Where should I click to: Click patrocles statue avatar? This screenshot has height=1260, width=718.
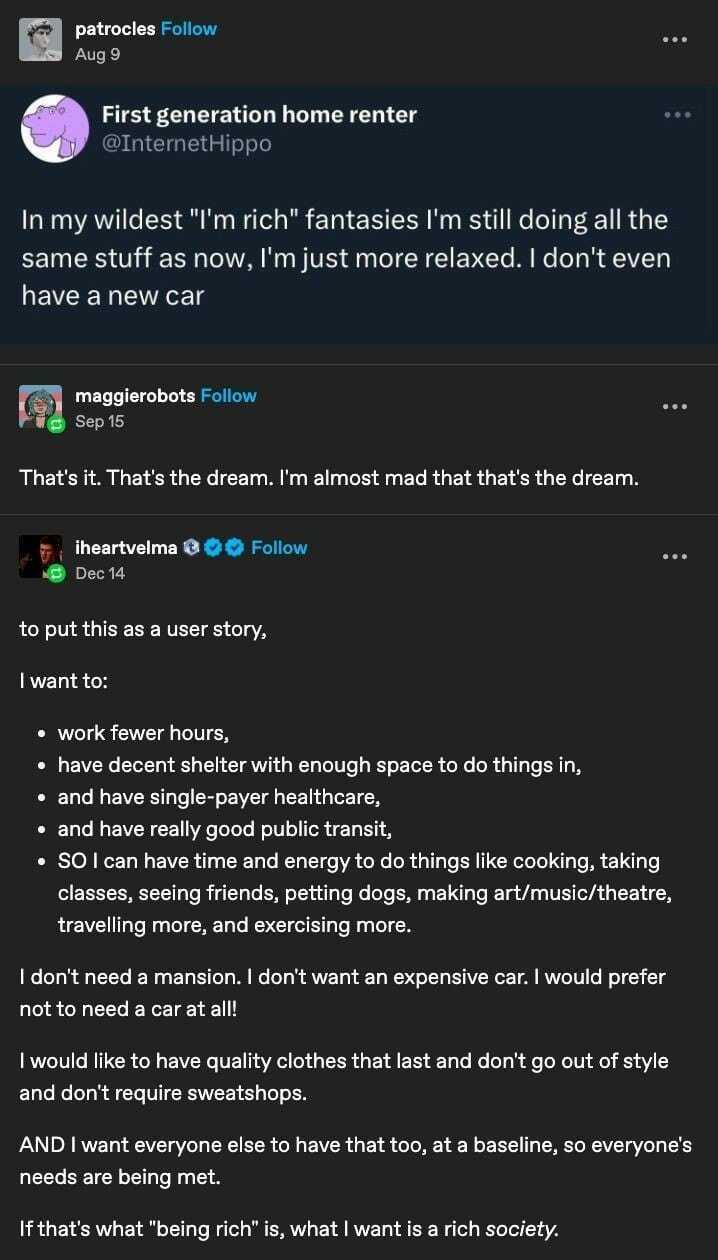tap(40, 40)
